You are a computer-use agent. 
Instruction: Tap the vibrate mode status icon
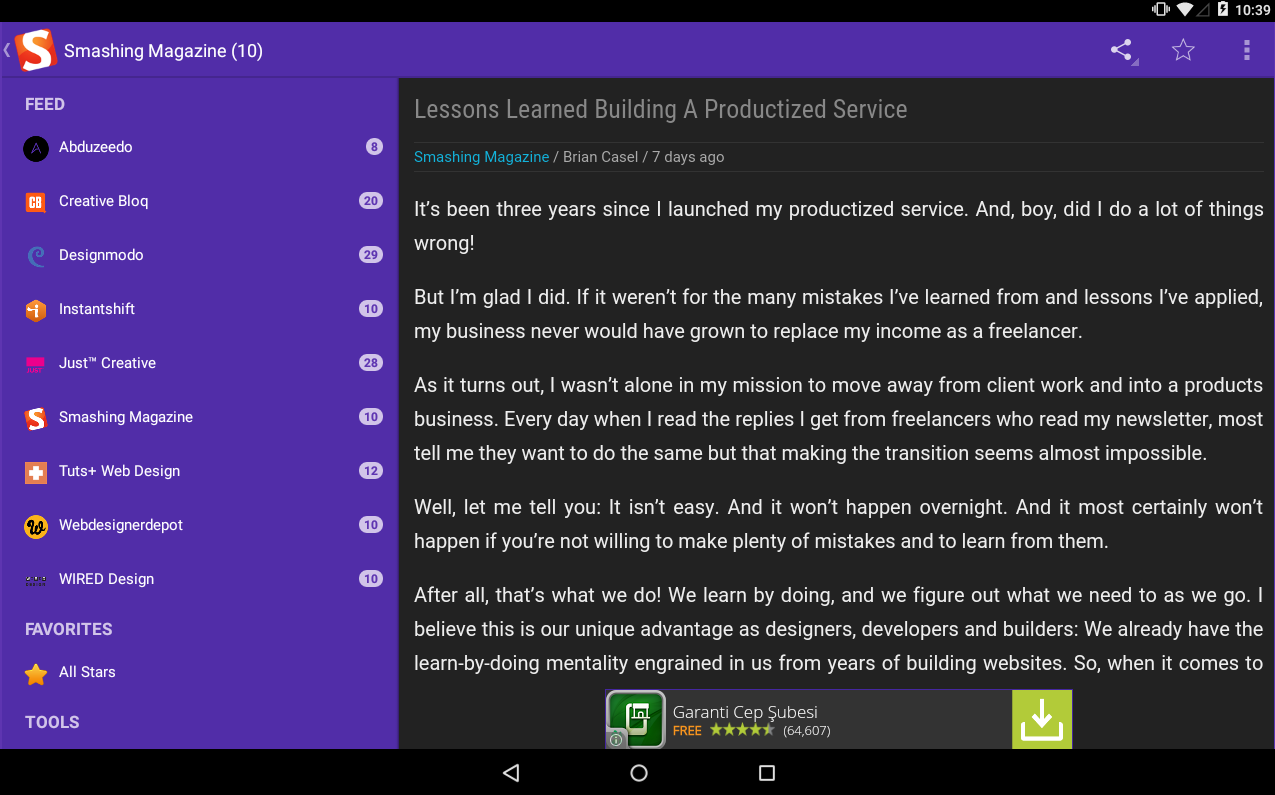pyautogui.click(x=1160, y=10)
